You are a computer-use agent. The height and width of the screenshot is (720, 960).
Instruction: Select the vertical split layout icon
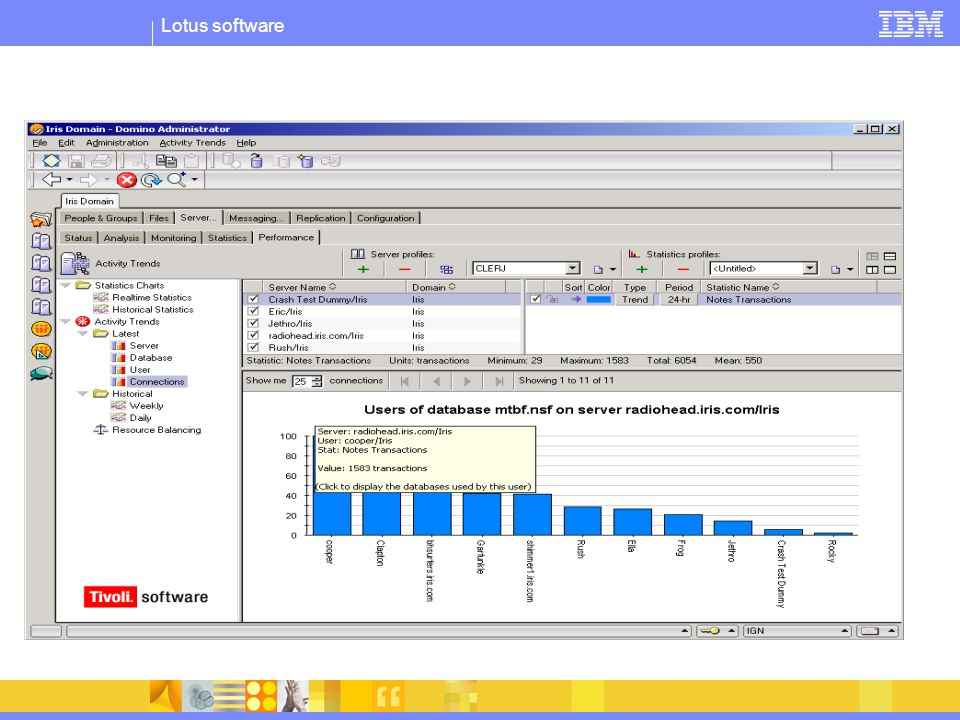872,270
